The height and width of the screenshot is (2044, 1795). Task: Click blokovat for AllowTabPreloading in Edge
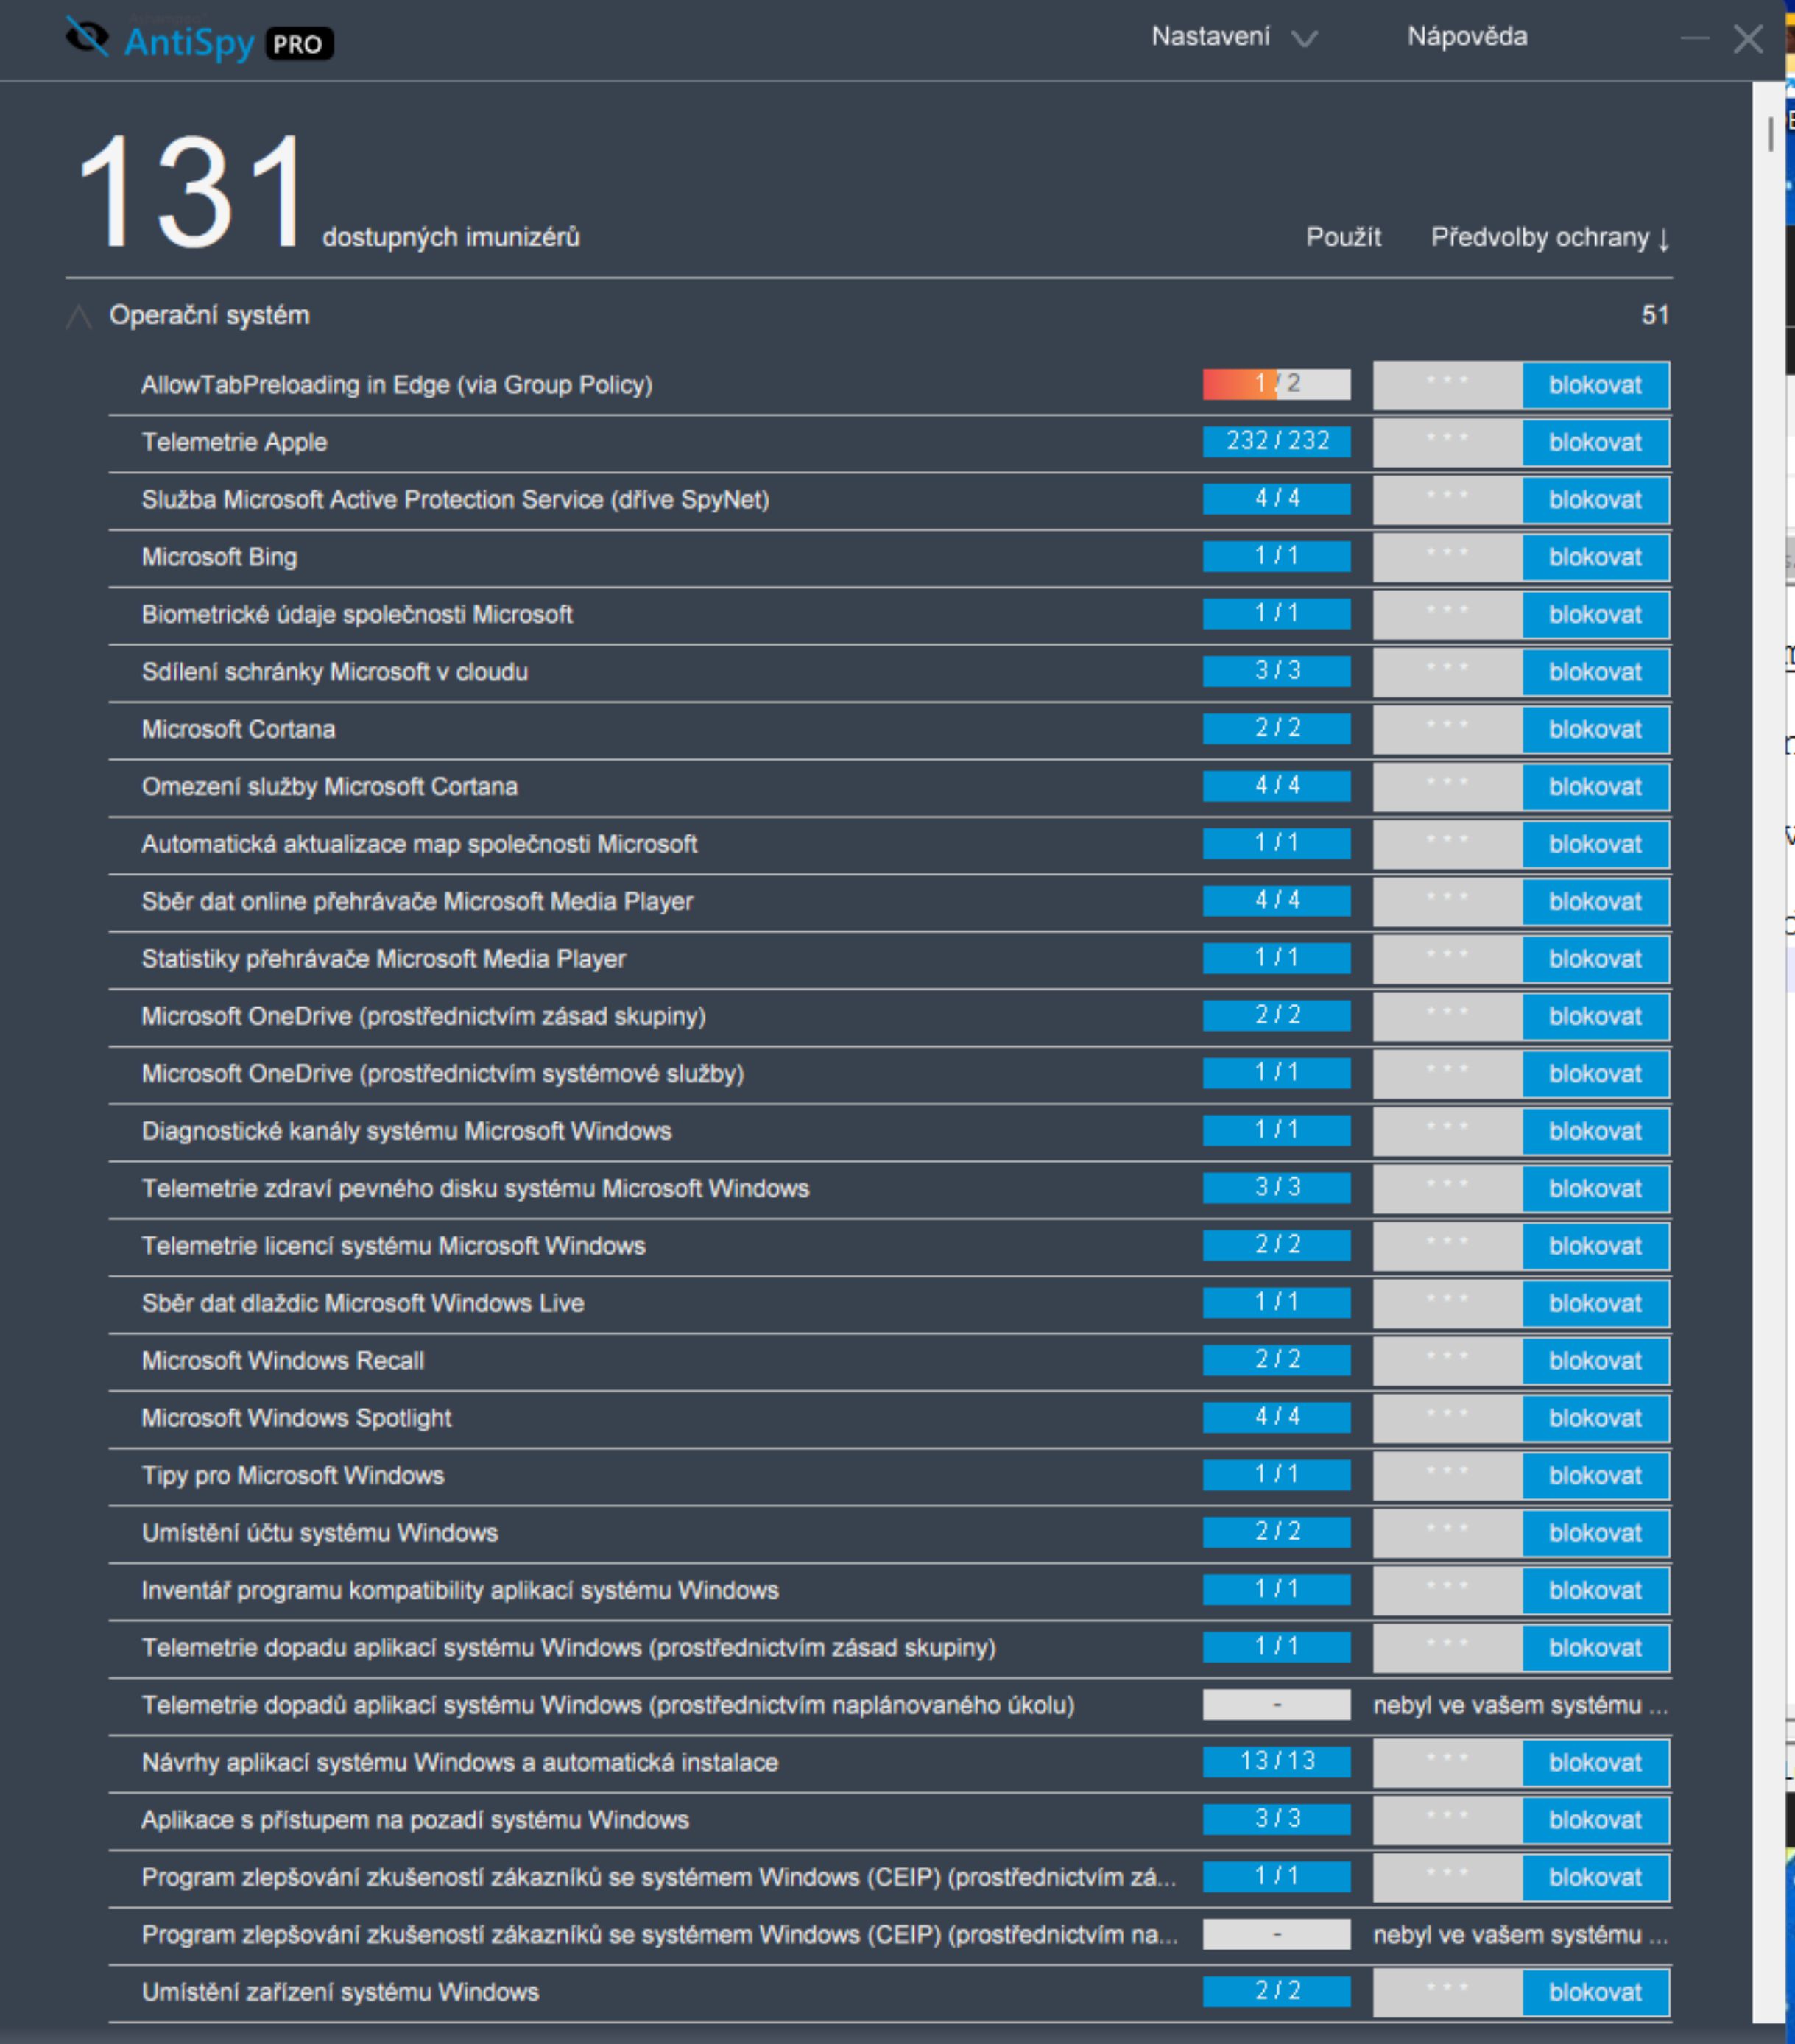1595,385
